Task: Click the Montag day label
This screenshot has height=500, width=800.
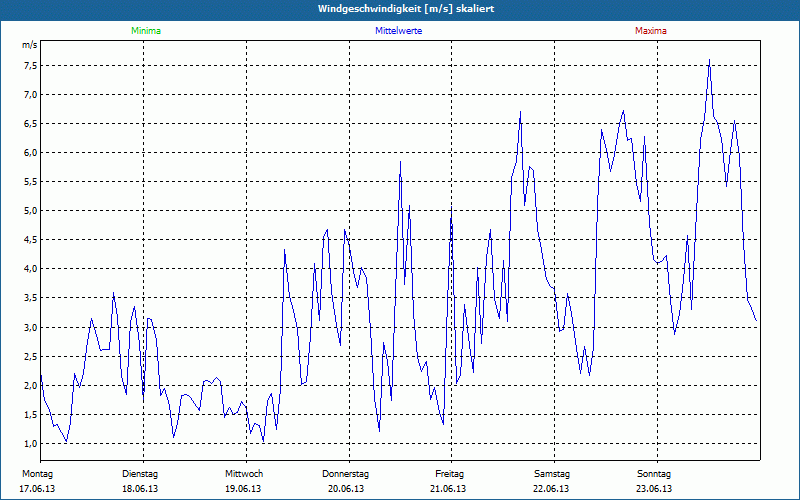Action: click(x=37, y=474)
